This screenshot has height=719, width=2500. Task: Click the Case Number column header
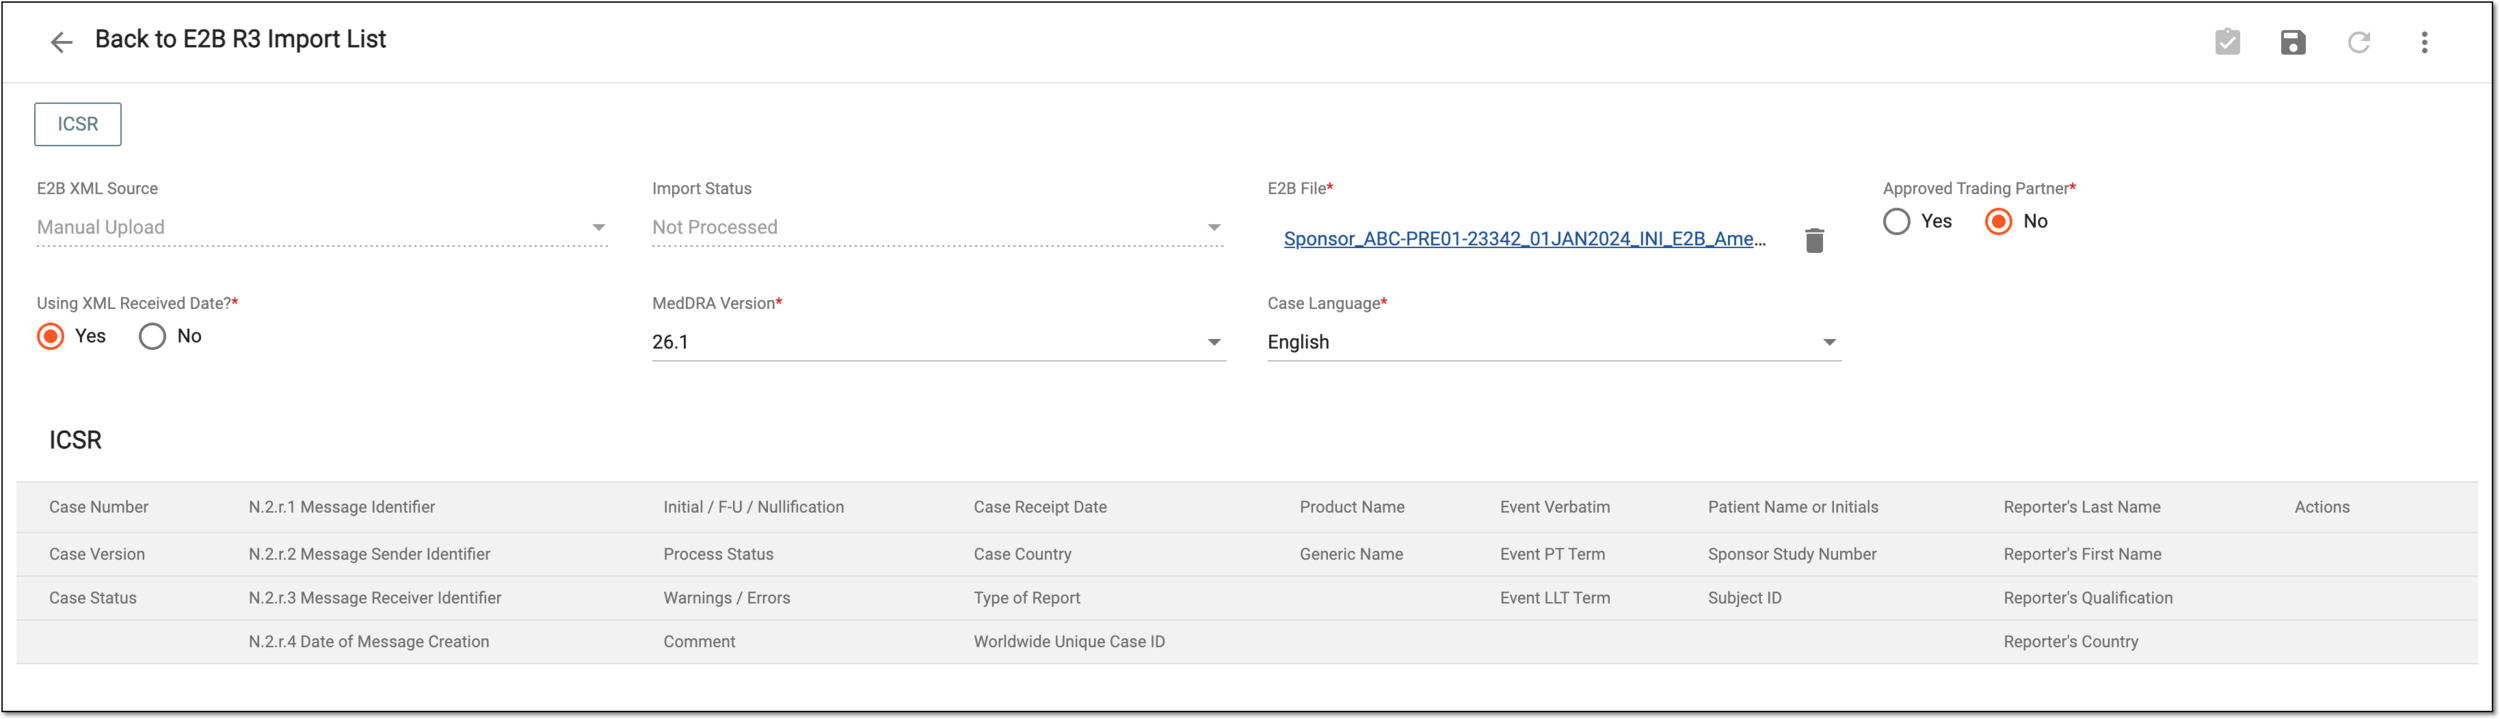[99, 507]
